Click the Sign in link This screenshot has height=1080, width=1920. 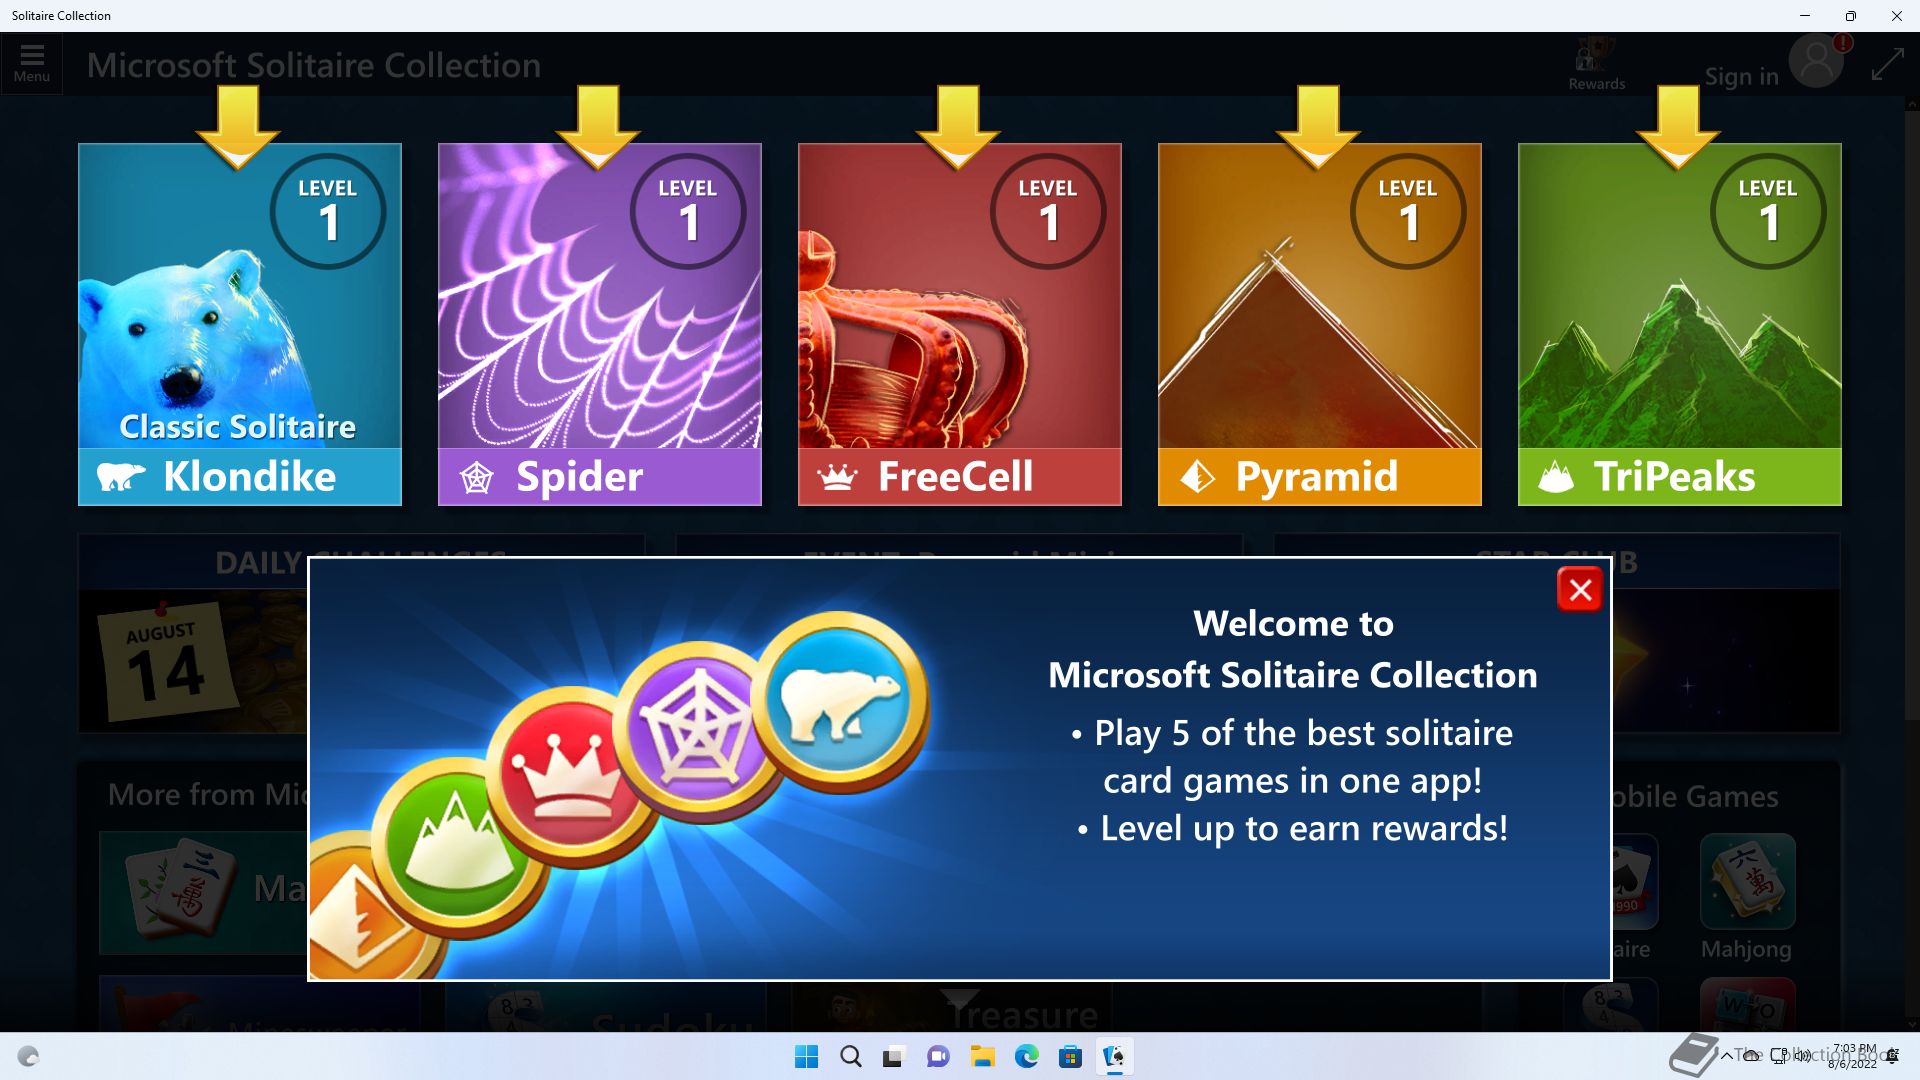pos(1741,76)
